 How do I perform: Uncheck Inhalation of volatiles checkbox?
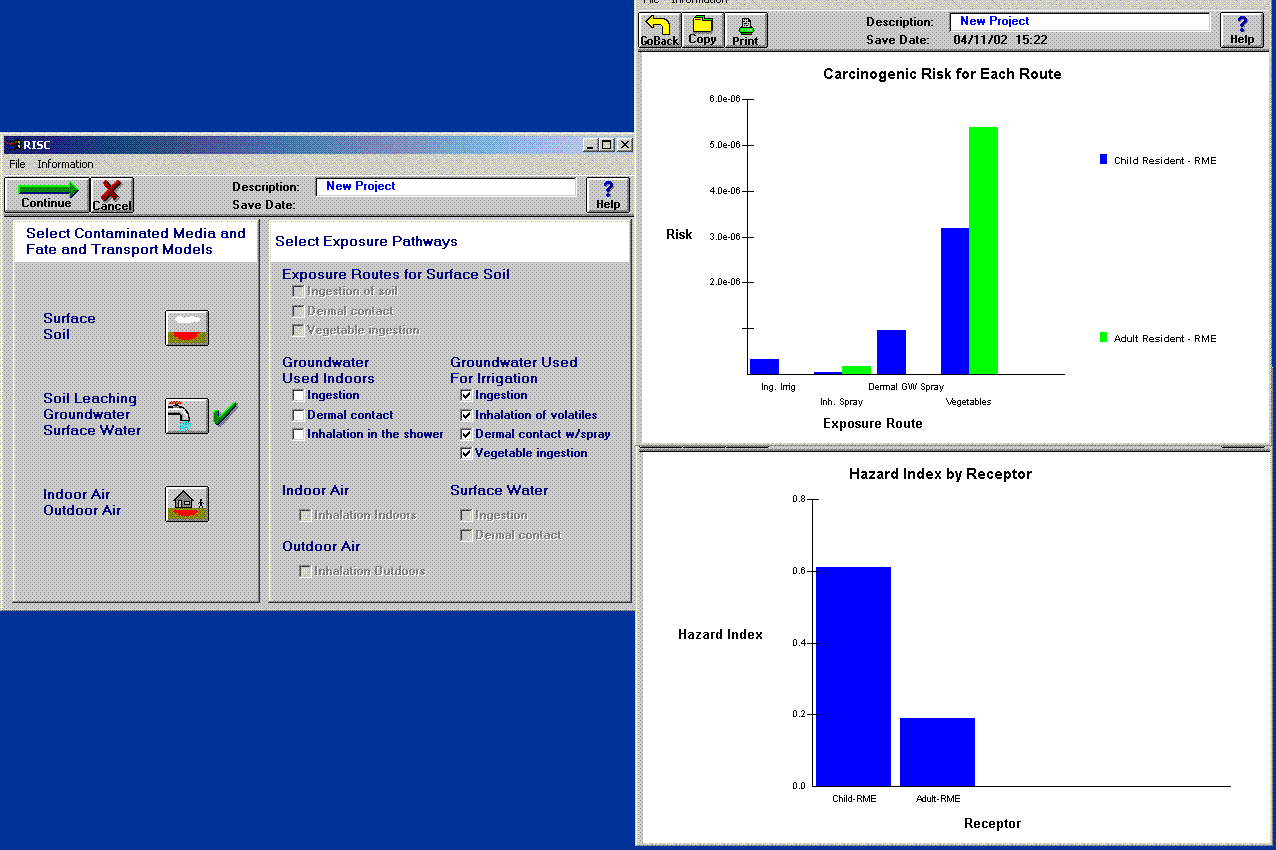point(466,415)
